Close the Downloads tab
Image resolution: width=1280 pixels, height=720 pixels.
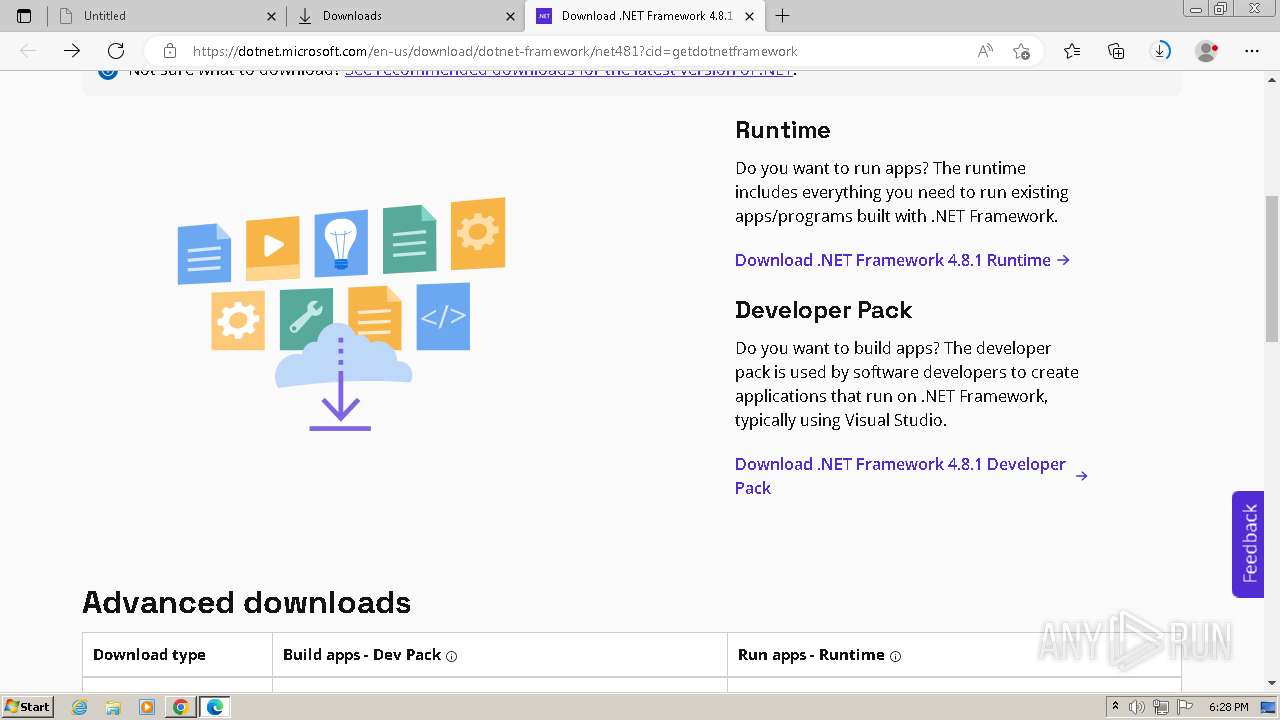click(x=510, y=16)
